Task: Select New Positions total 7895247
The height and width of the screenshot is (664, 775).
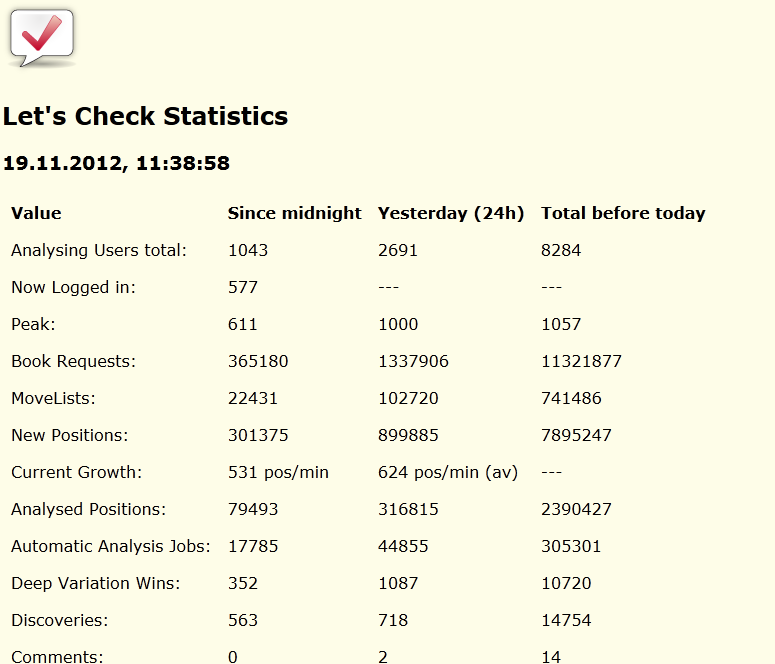Action: [x=576, y=436]
